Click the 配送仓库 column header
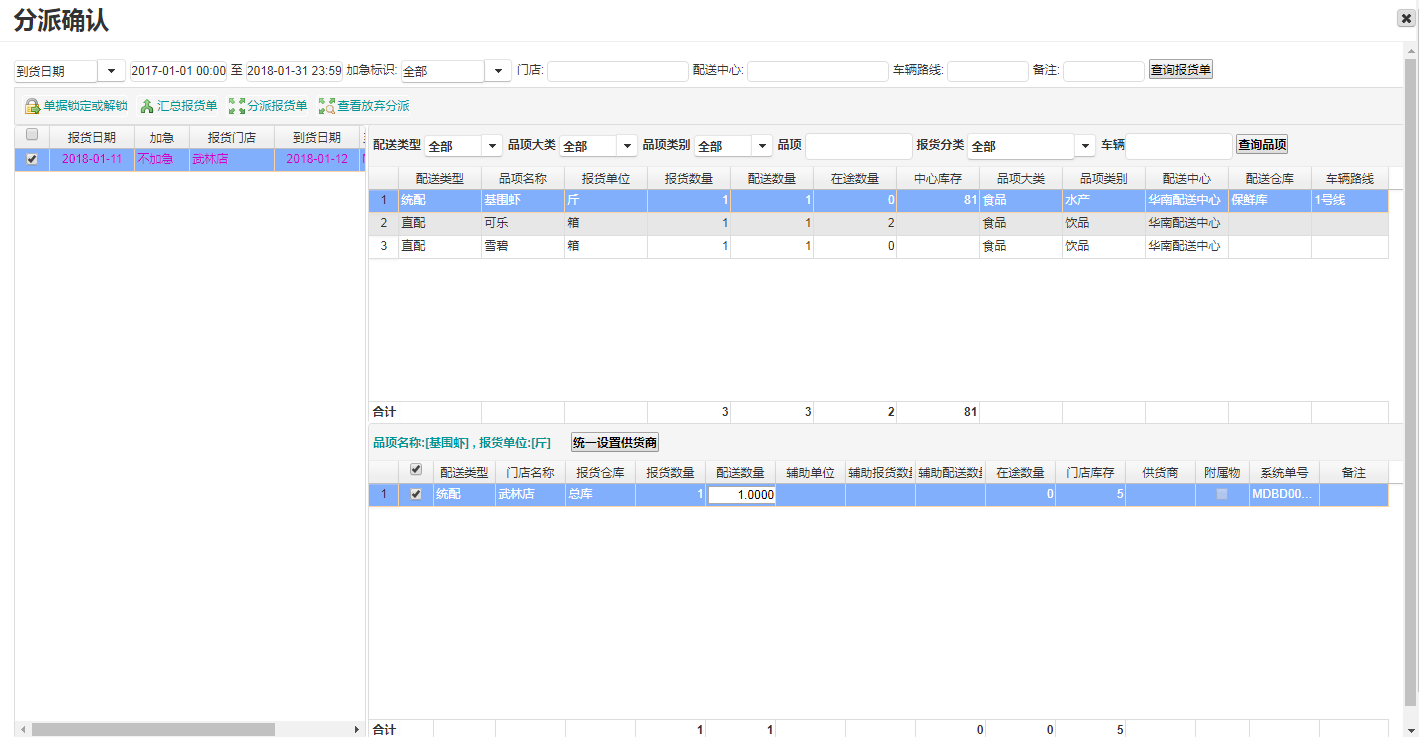The height and width of the screenshot is (737, 1419). (x=1270, y=178)
